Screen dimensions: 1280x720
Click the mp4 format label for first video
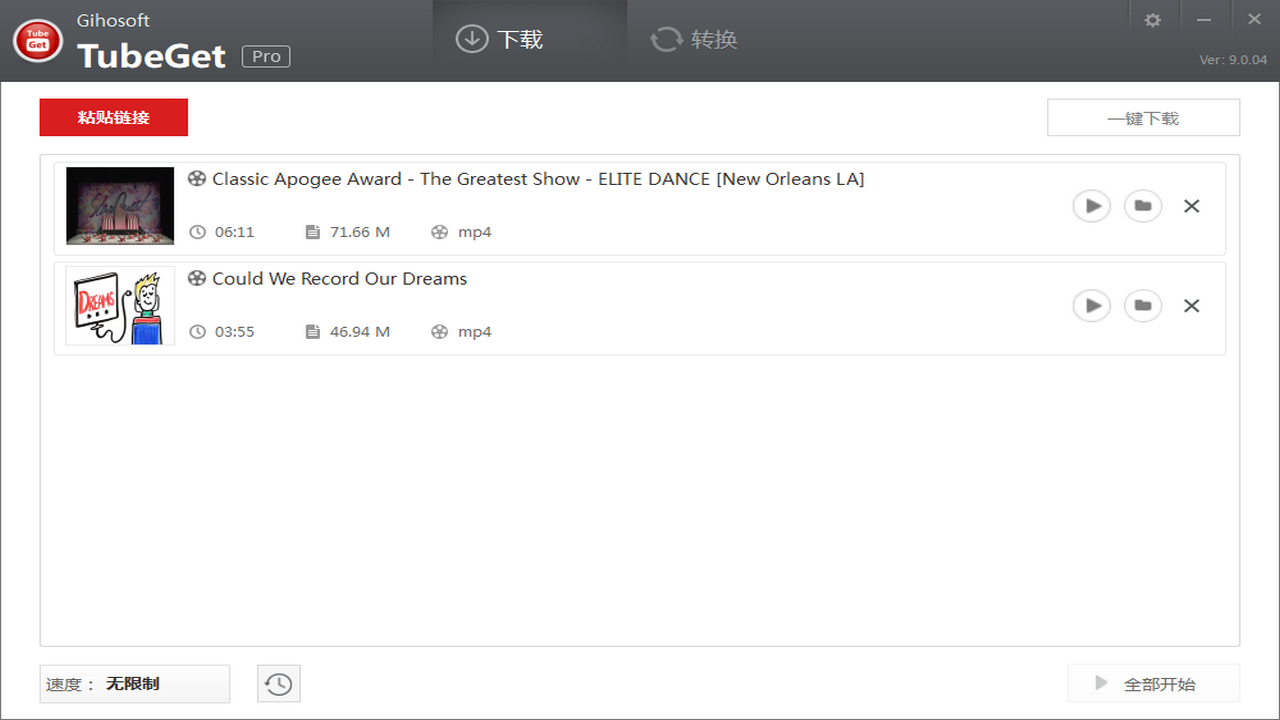(474, 231)
